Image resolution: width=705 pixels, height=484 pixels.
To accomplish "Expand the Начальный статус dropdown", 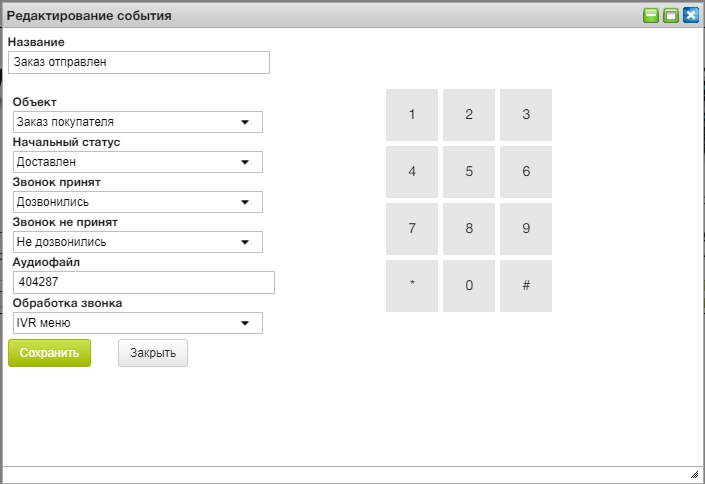I will (137, 162).
